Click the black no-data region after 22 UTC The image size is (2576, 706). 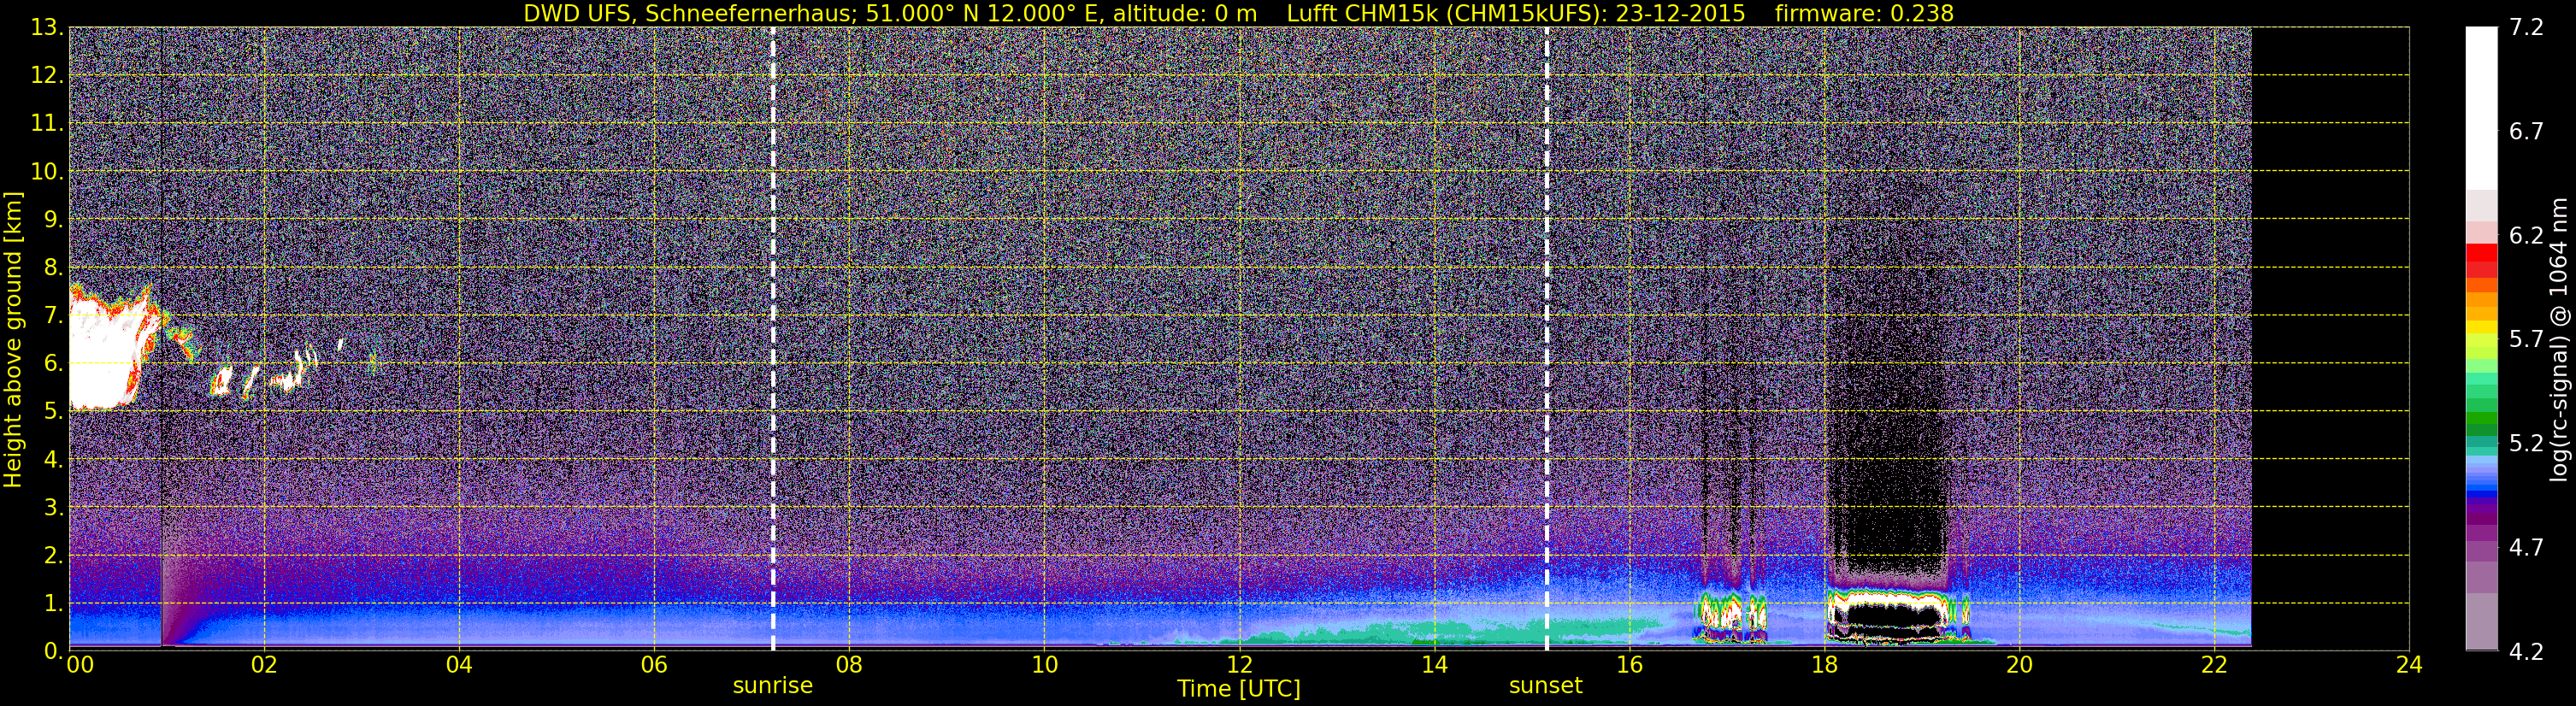pyautogui.click(x=2330, y=339)
